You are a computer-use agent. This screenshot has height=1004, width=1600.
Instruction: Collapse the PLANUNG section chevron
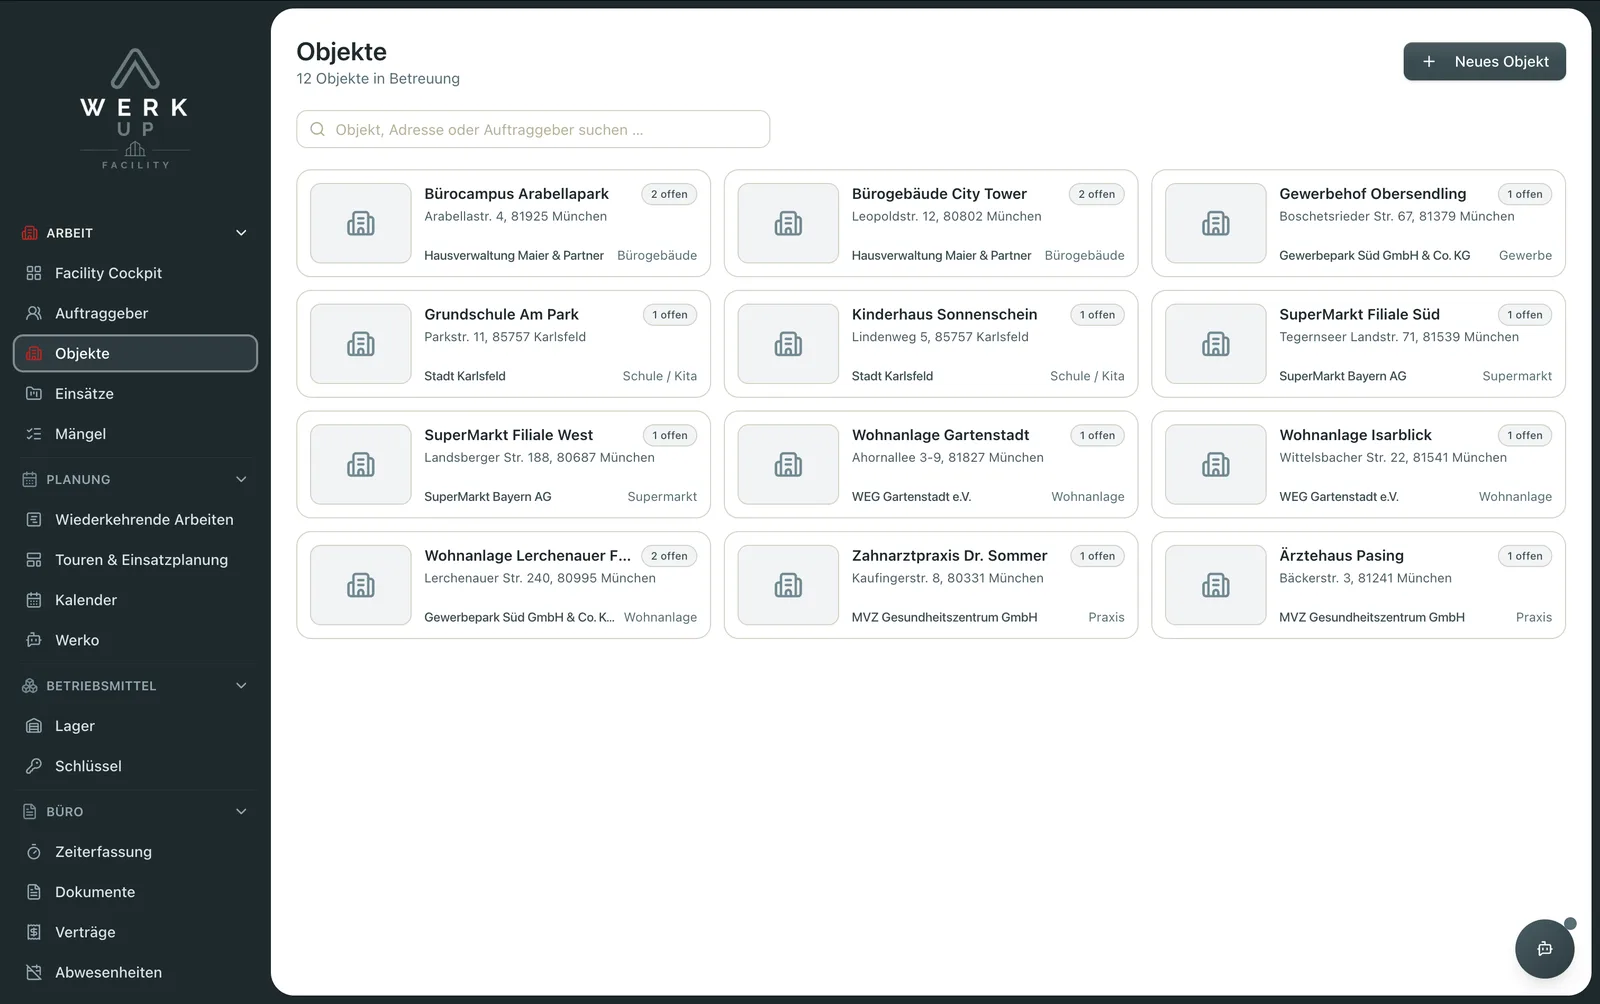pos(241,479)
